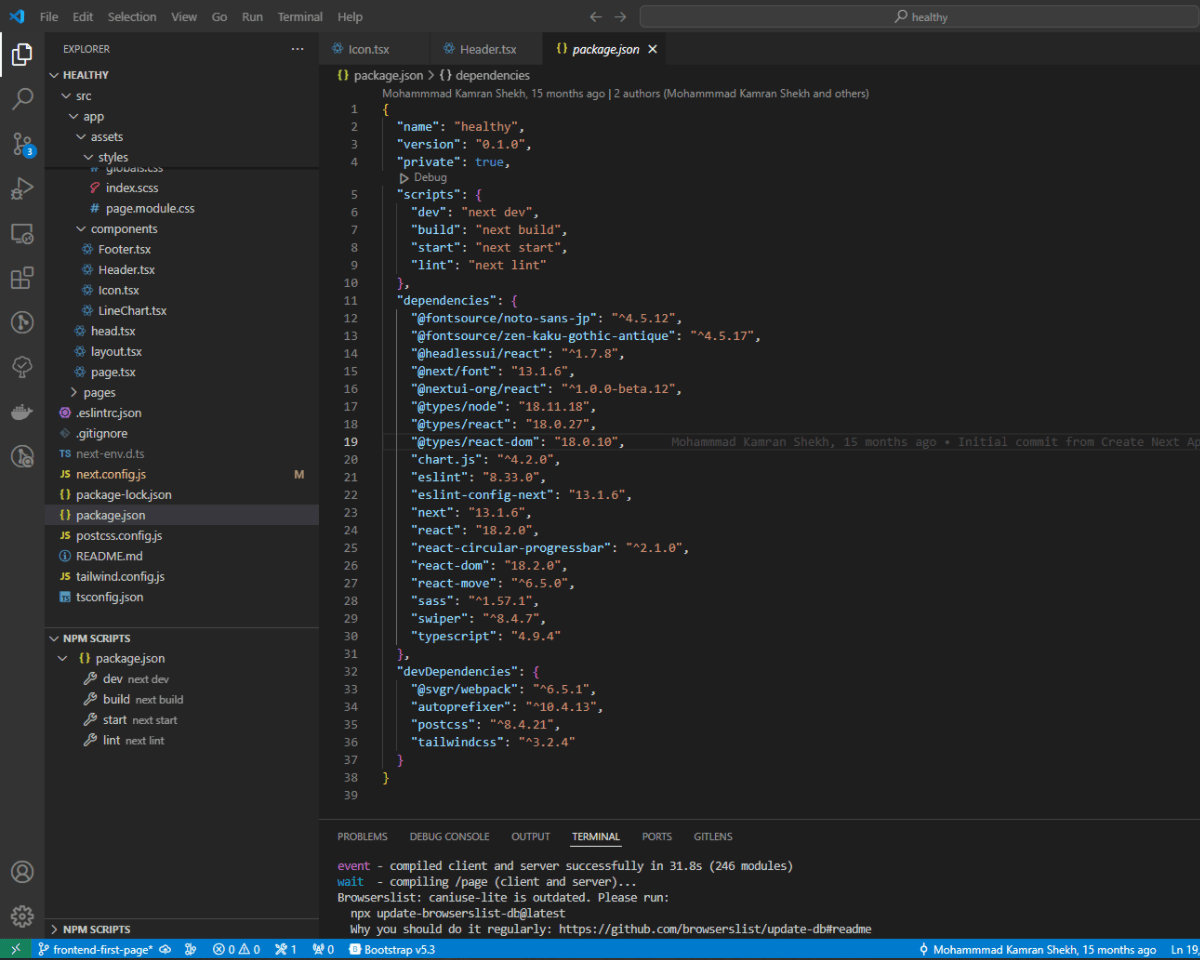This screenshot has width=1200, height=960.
Task: Switch to the PROBLEMS panel tab
Action: pyautogui.click(x=362, y=837)
